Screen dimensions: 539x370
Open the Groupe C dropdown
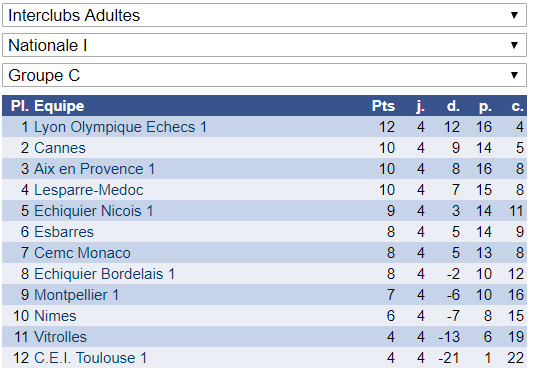point(264,75)
